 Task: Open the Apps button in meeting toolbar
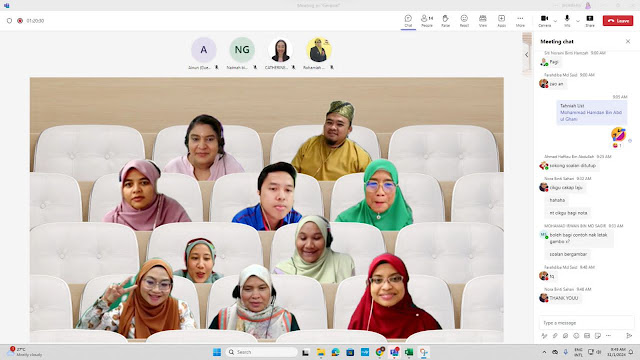coord(501,21)
